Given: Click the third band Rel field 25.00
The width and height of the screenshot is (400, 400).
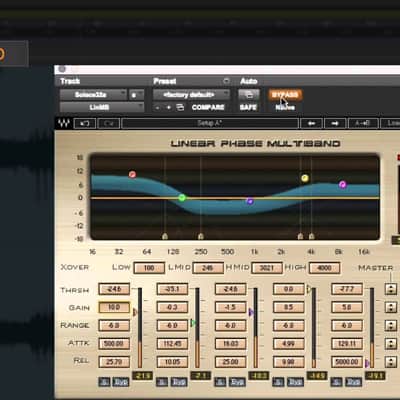Looking at the screenshot, I should [x=231, y=362].
